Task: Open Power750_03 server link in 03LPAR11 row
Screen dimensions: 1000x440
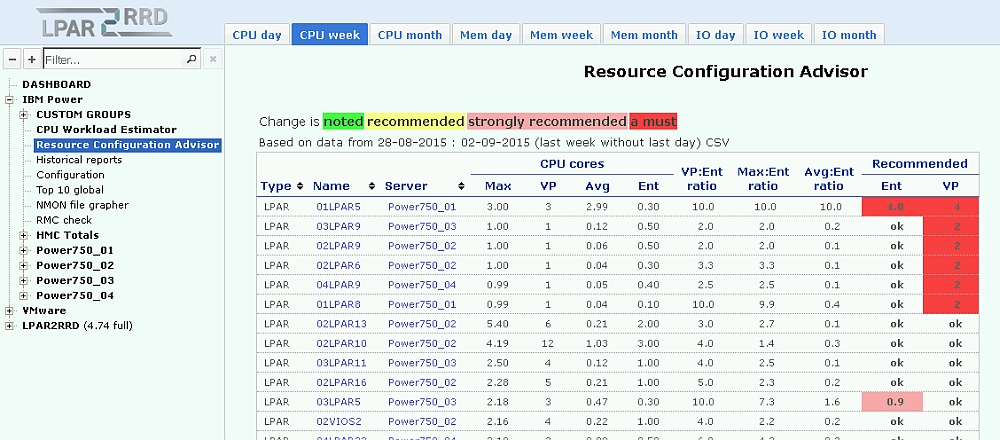Action: [x=422, y=363]
